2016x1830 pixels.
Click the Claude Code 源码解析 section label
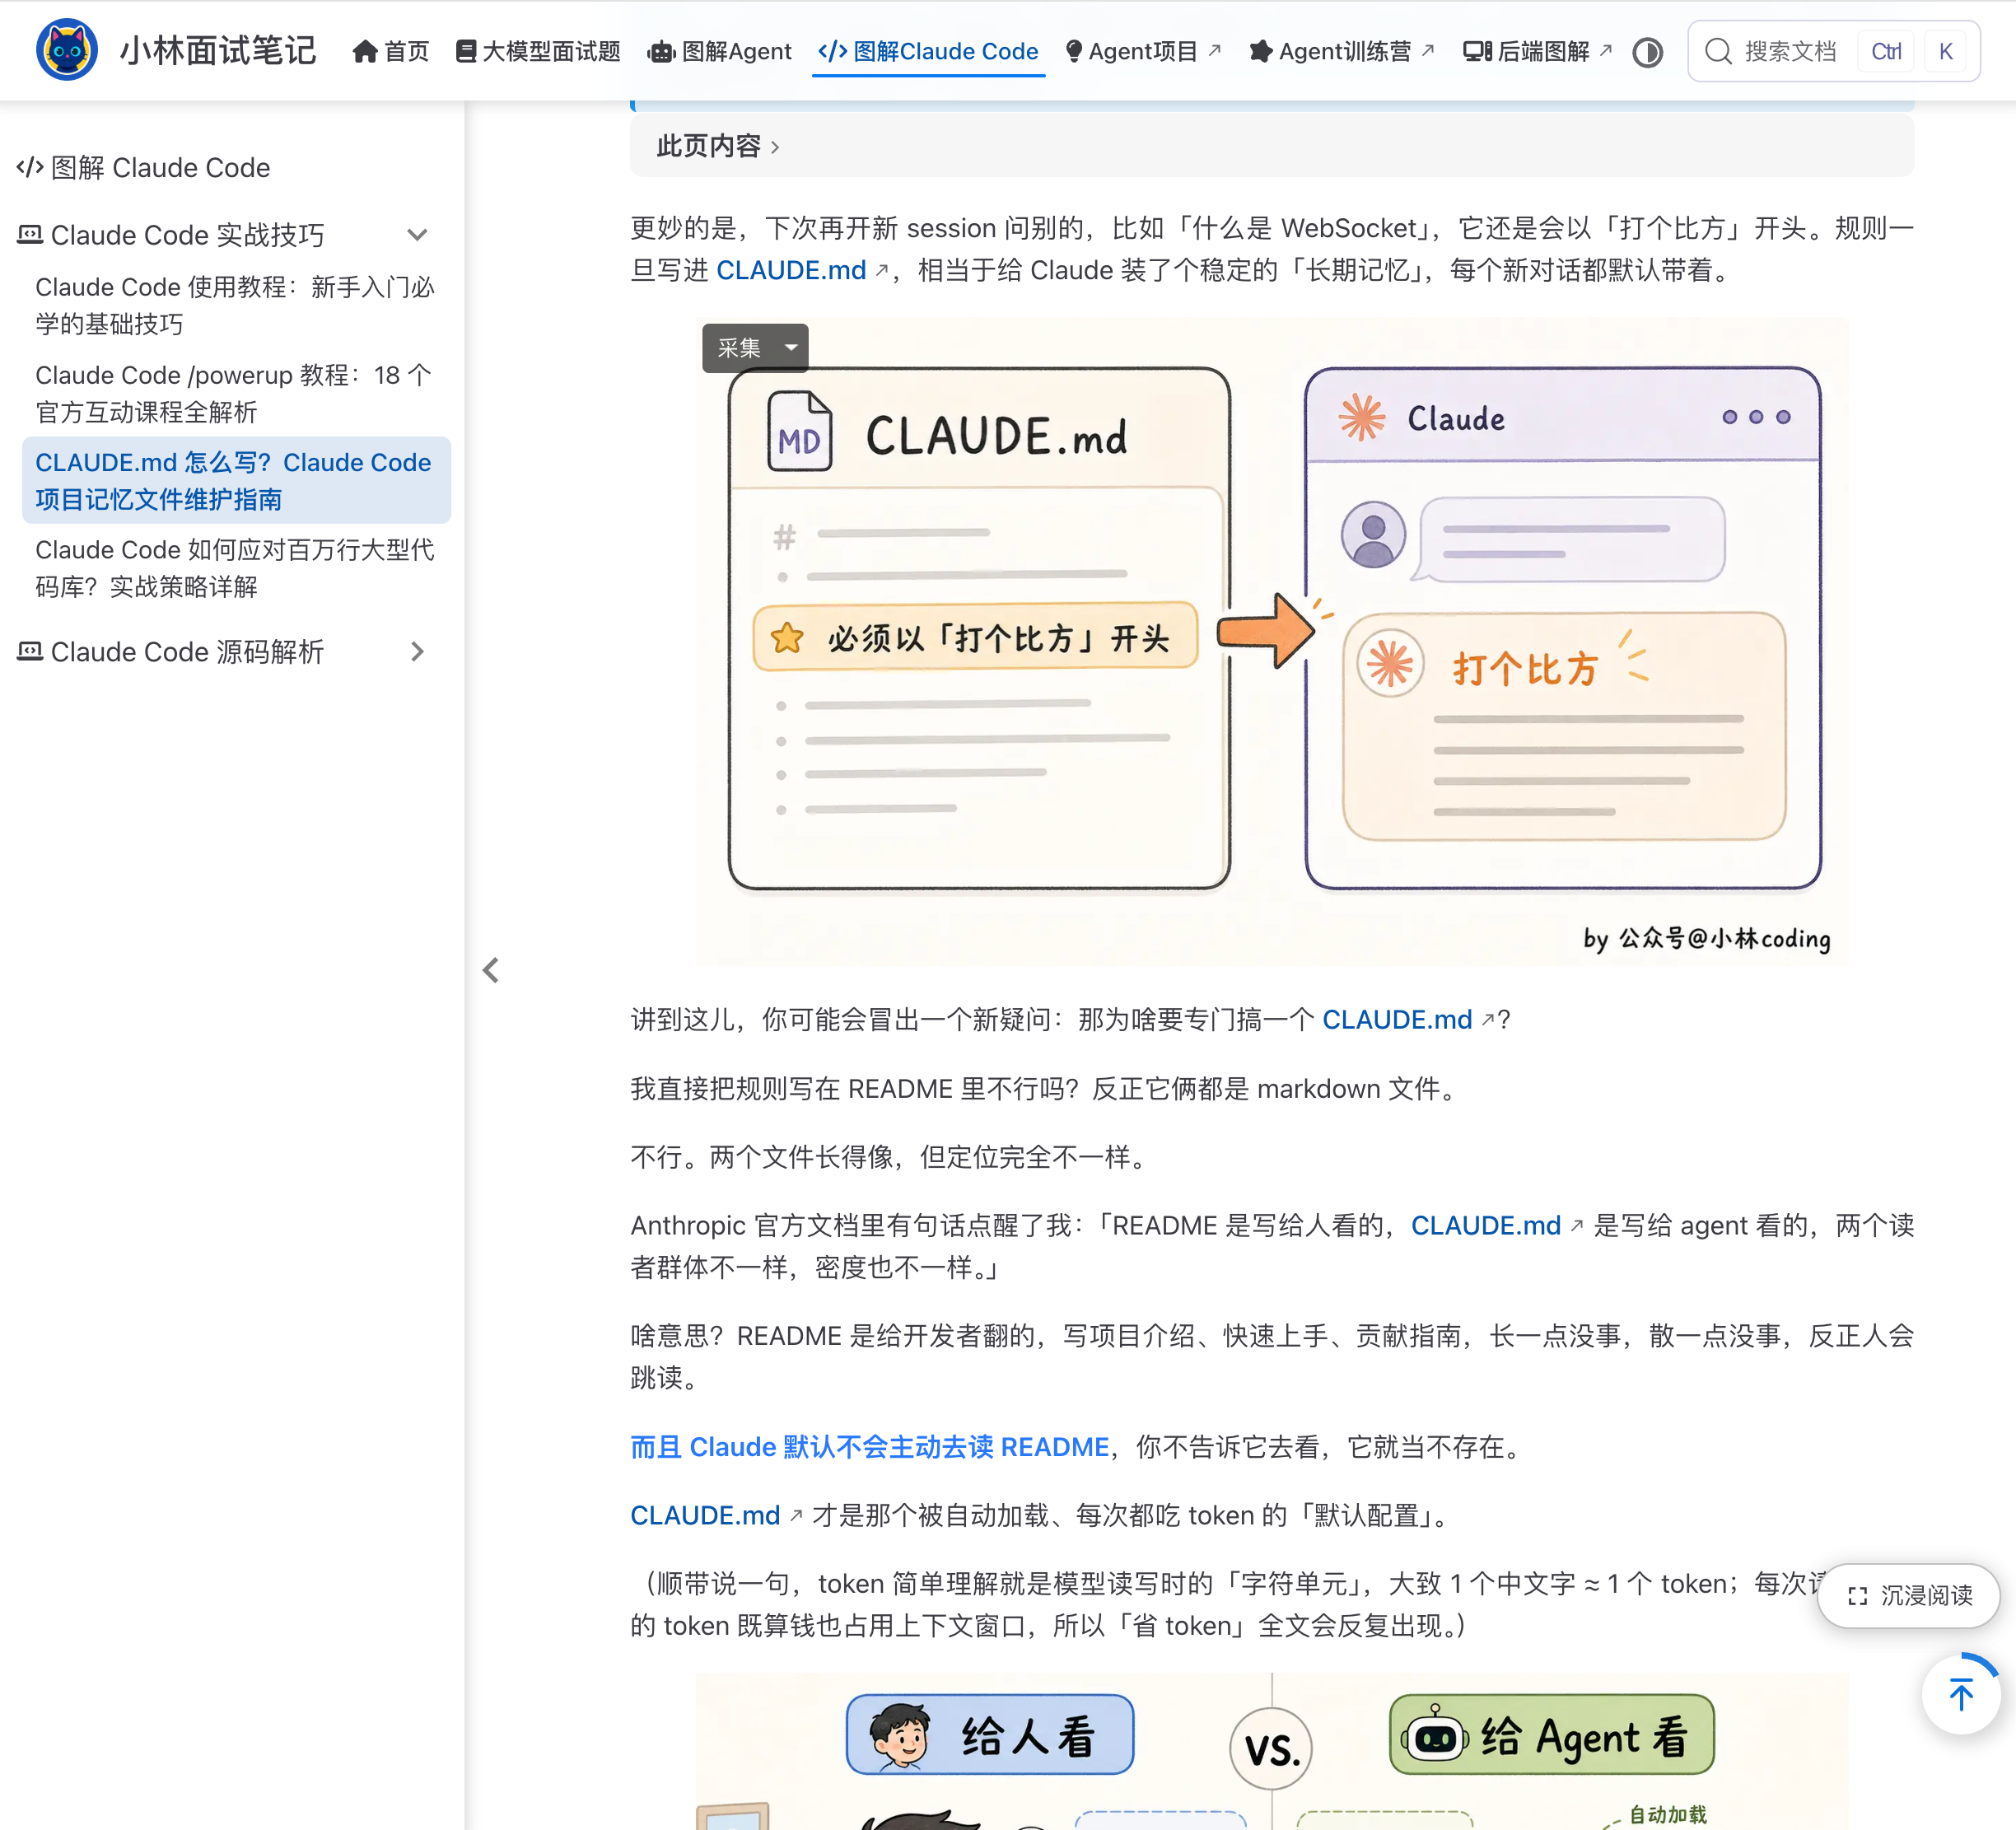coord(187,652)
